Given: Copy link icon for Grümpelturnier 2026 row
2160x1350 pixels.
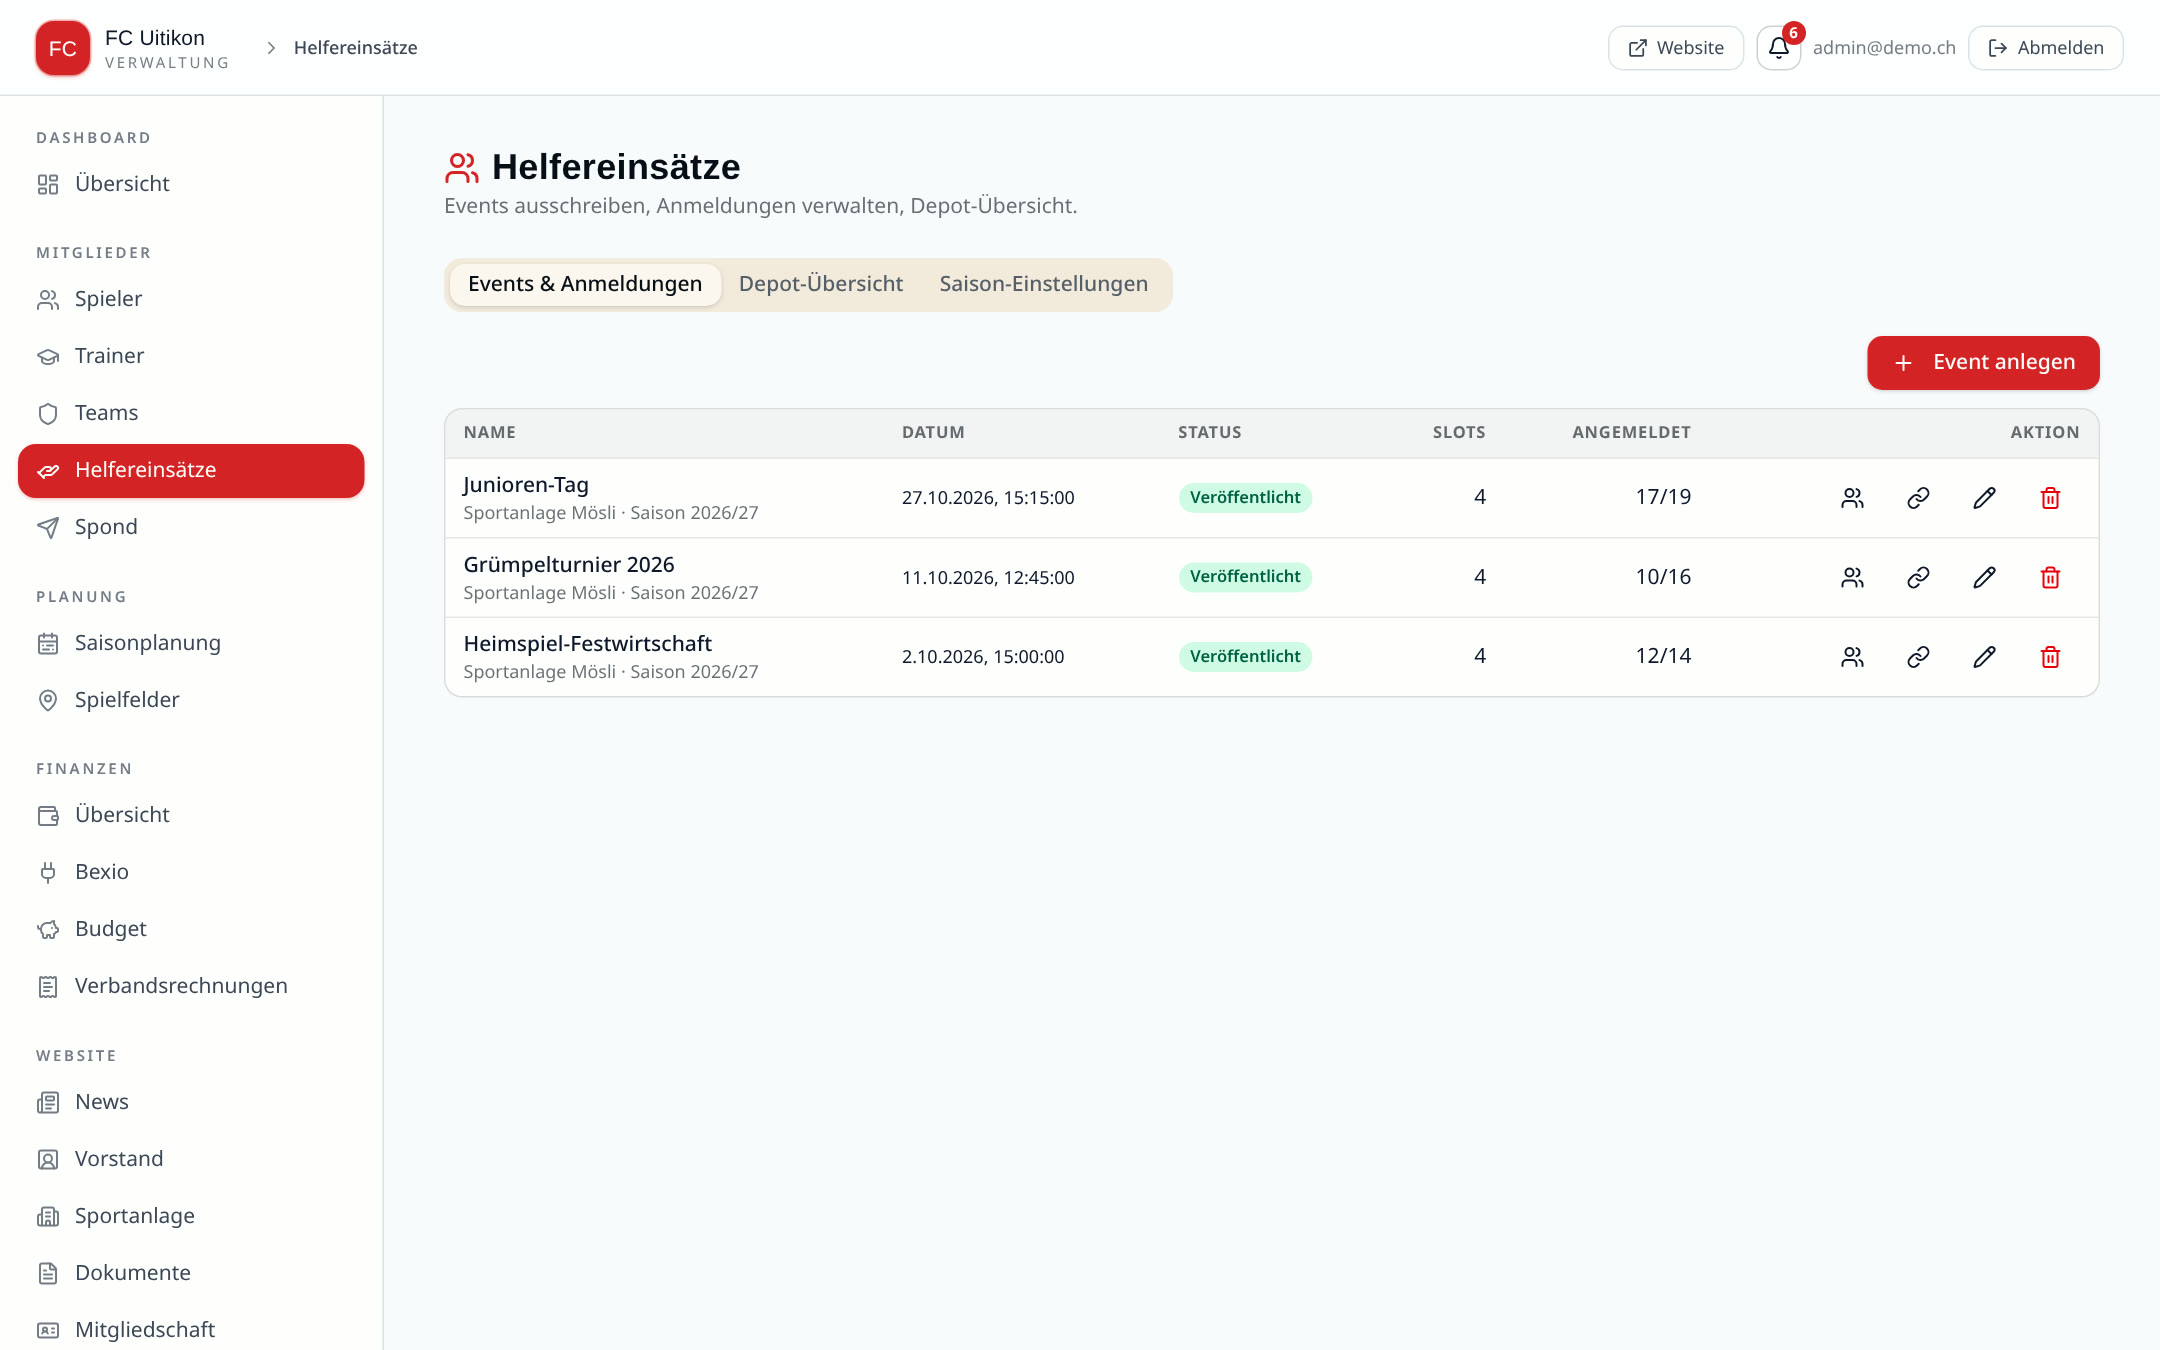Looking at the screenshot, I should coord(1918,577).
